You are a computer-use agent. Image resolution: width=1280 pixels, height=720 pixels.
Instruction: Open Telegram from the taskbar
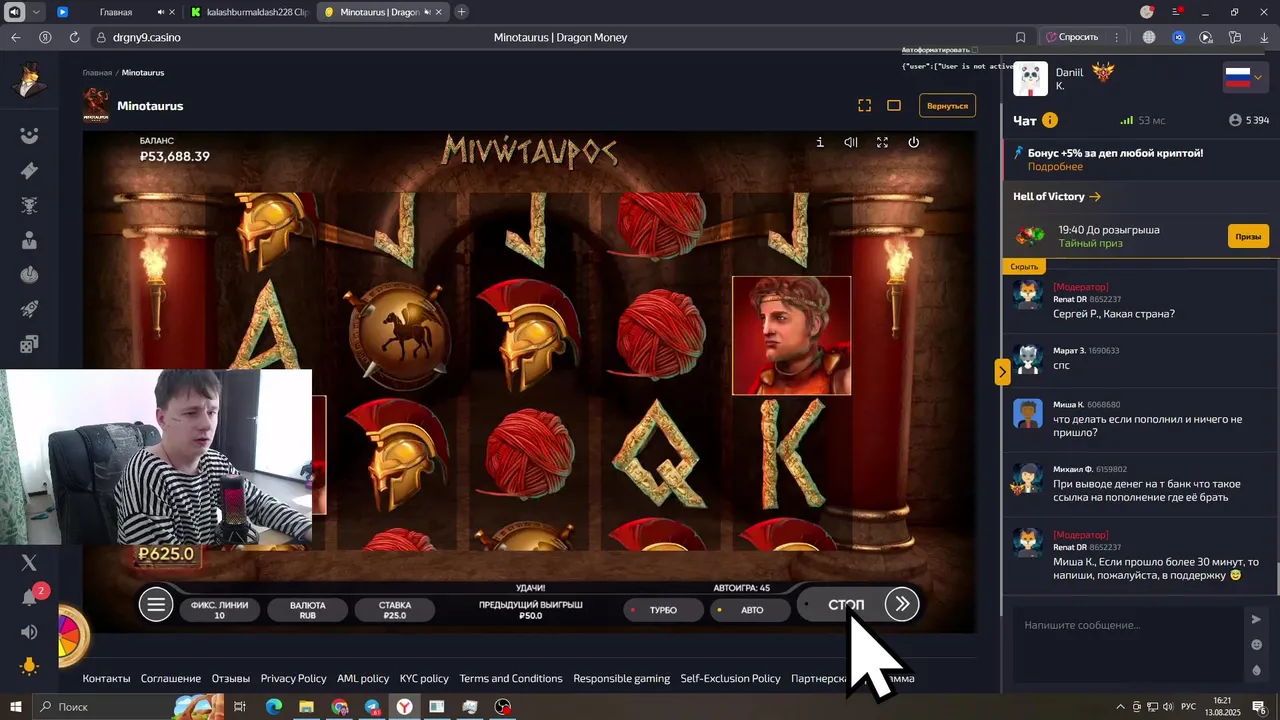tap(372, 707)
